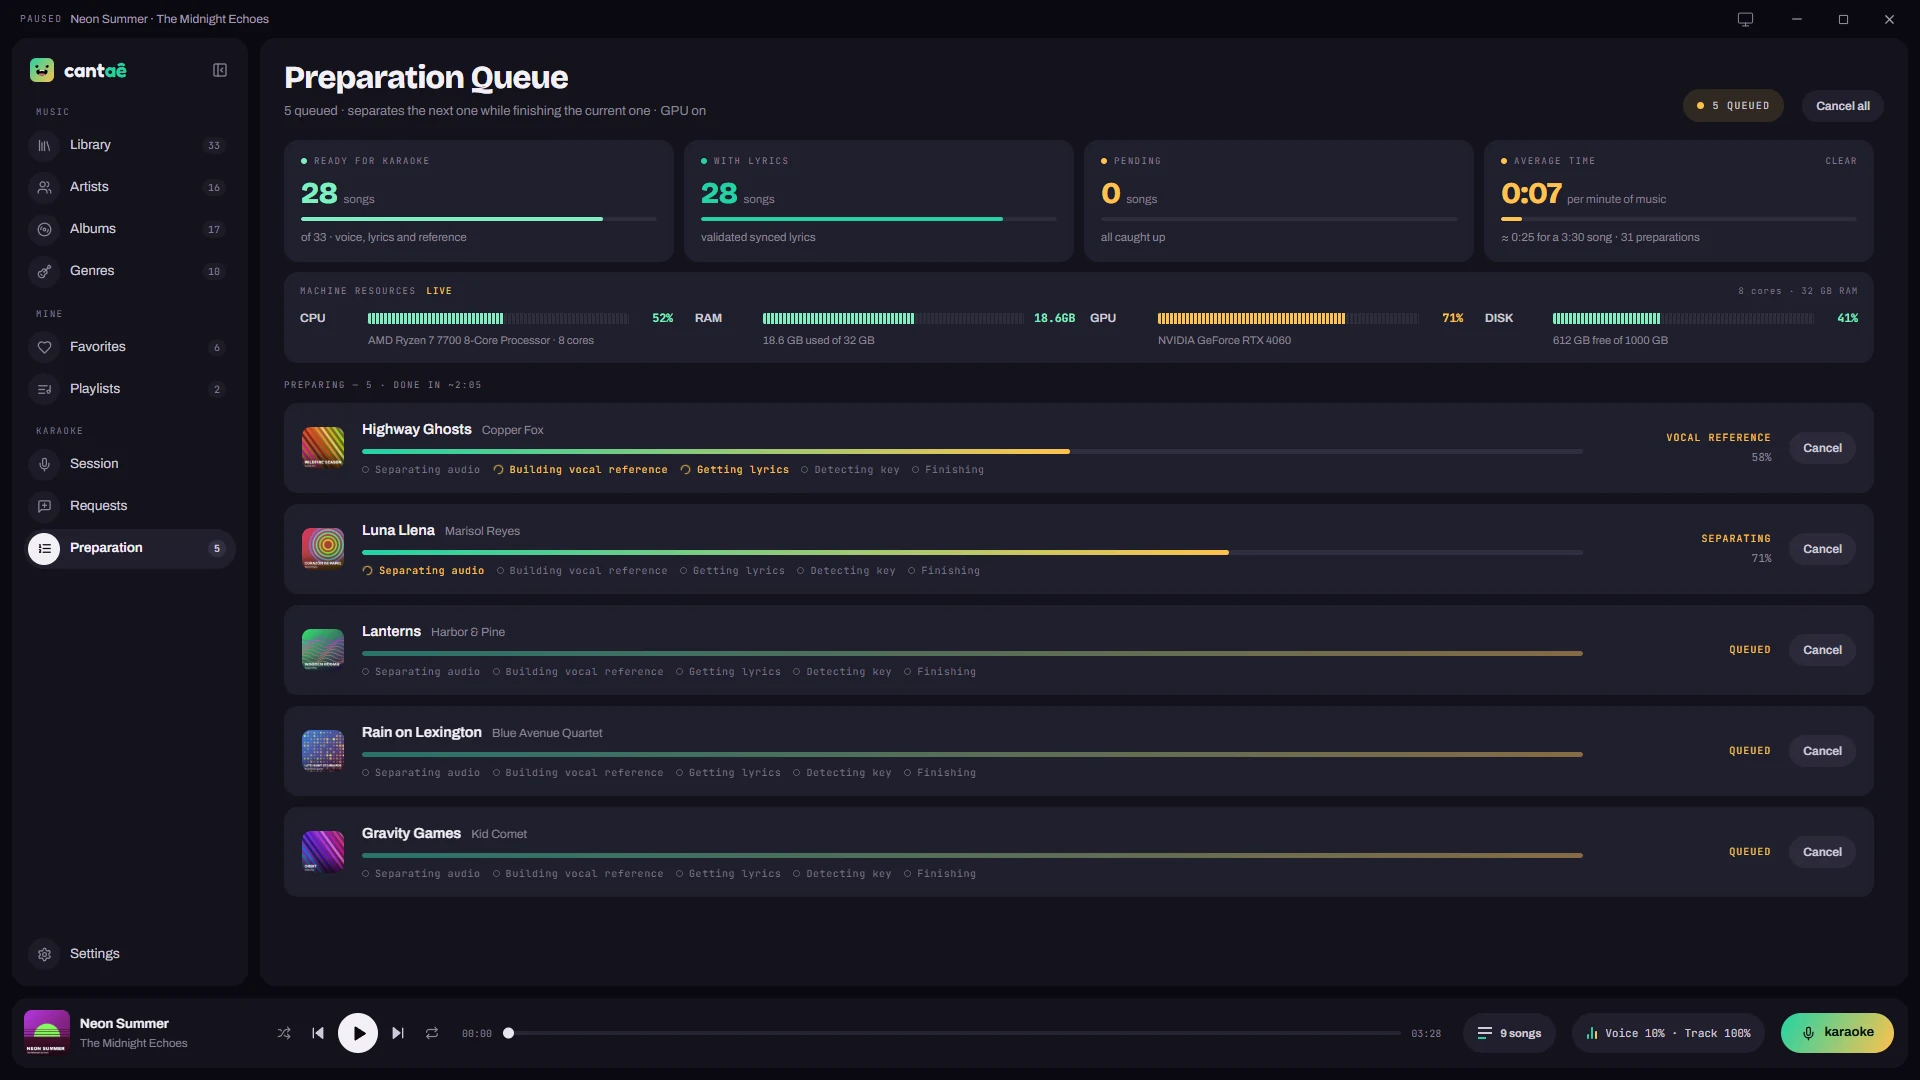The image size is (1920, 1080).
Task: Skip to previous track
Action: coord(318,1033)
